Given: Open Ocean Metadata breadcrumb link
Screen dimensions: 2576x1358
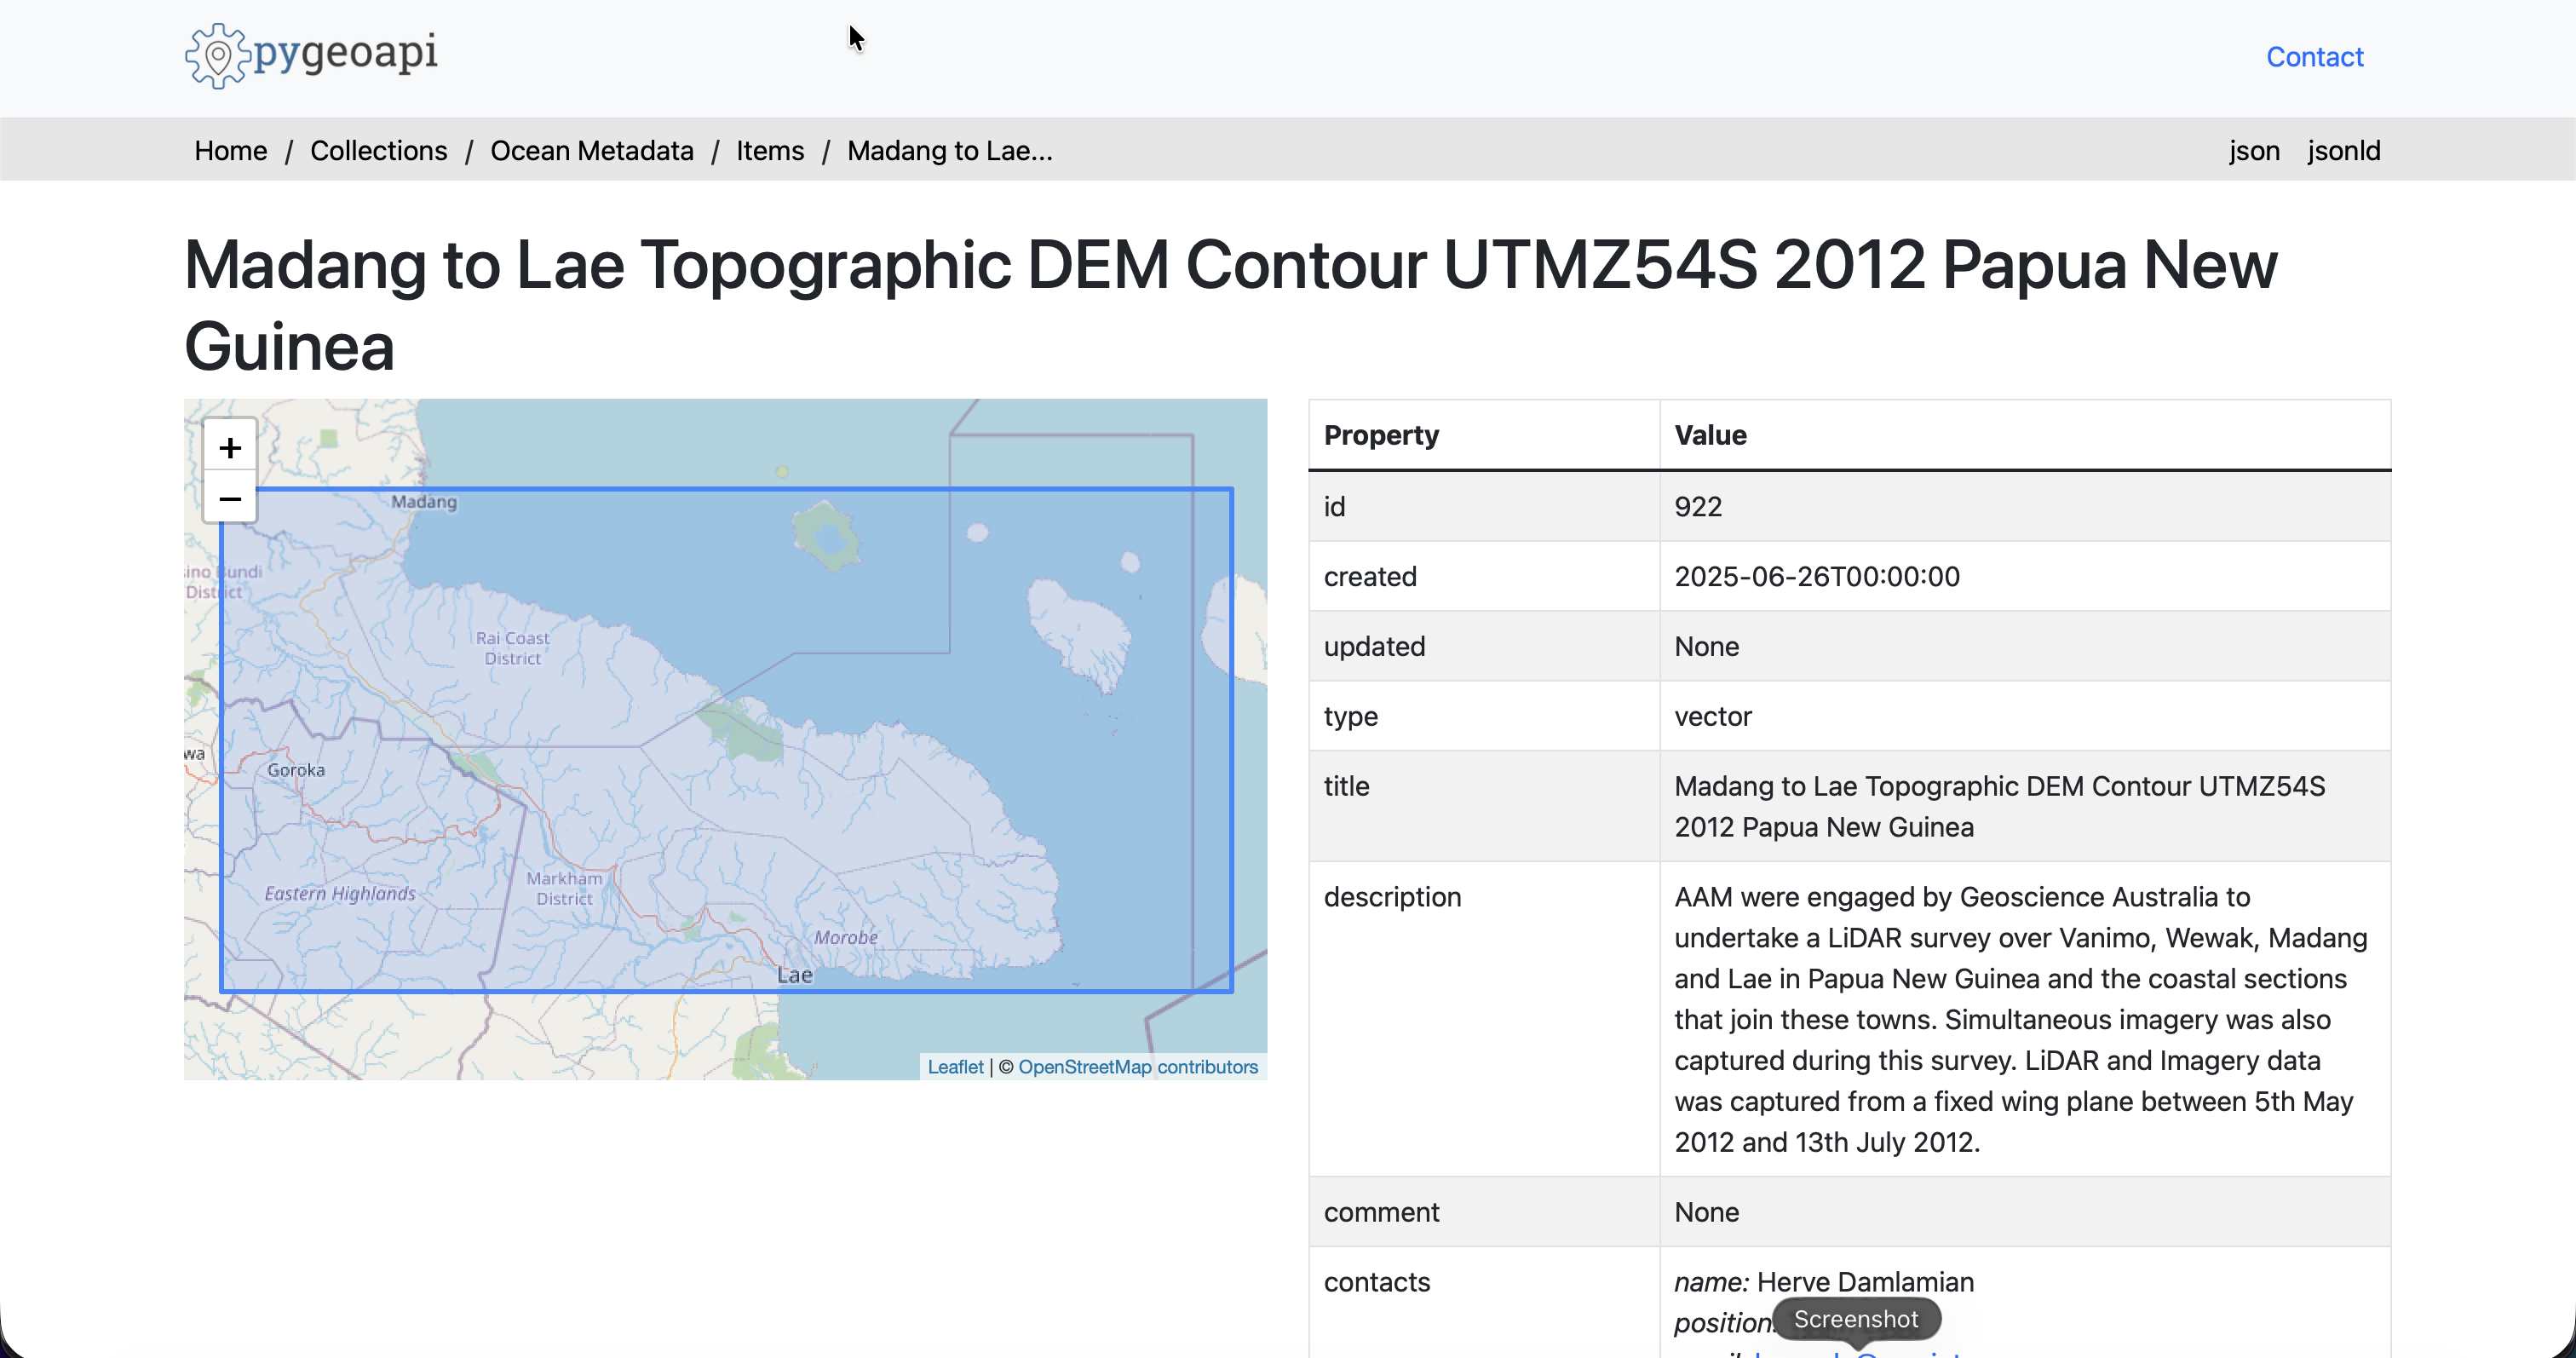Looking at the screenshot, I should (x=591, y=150).
